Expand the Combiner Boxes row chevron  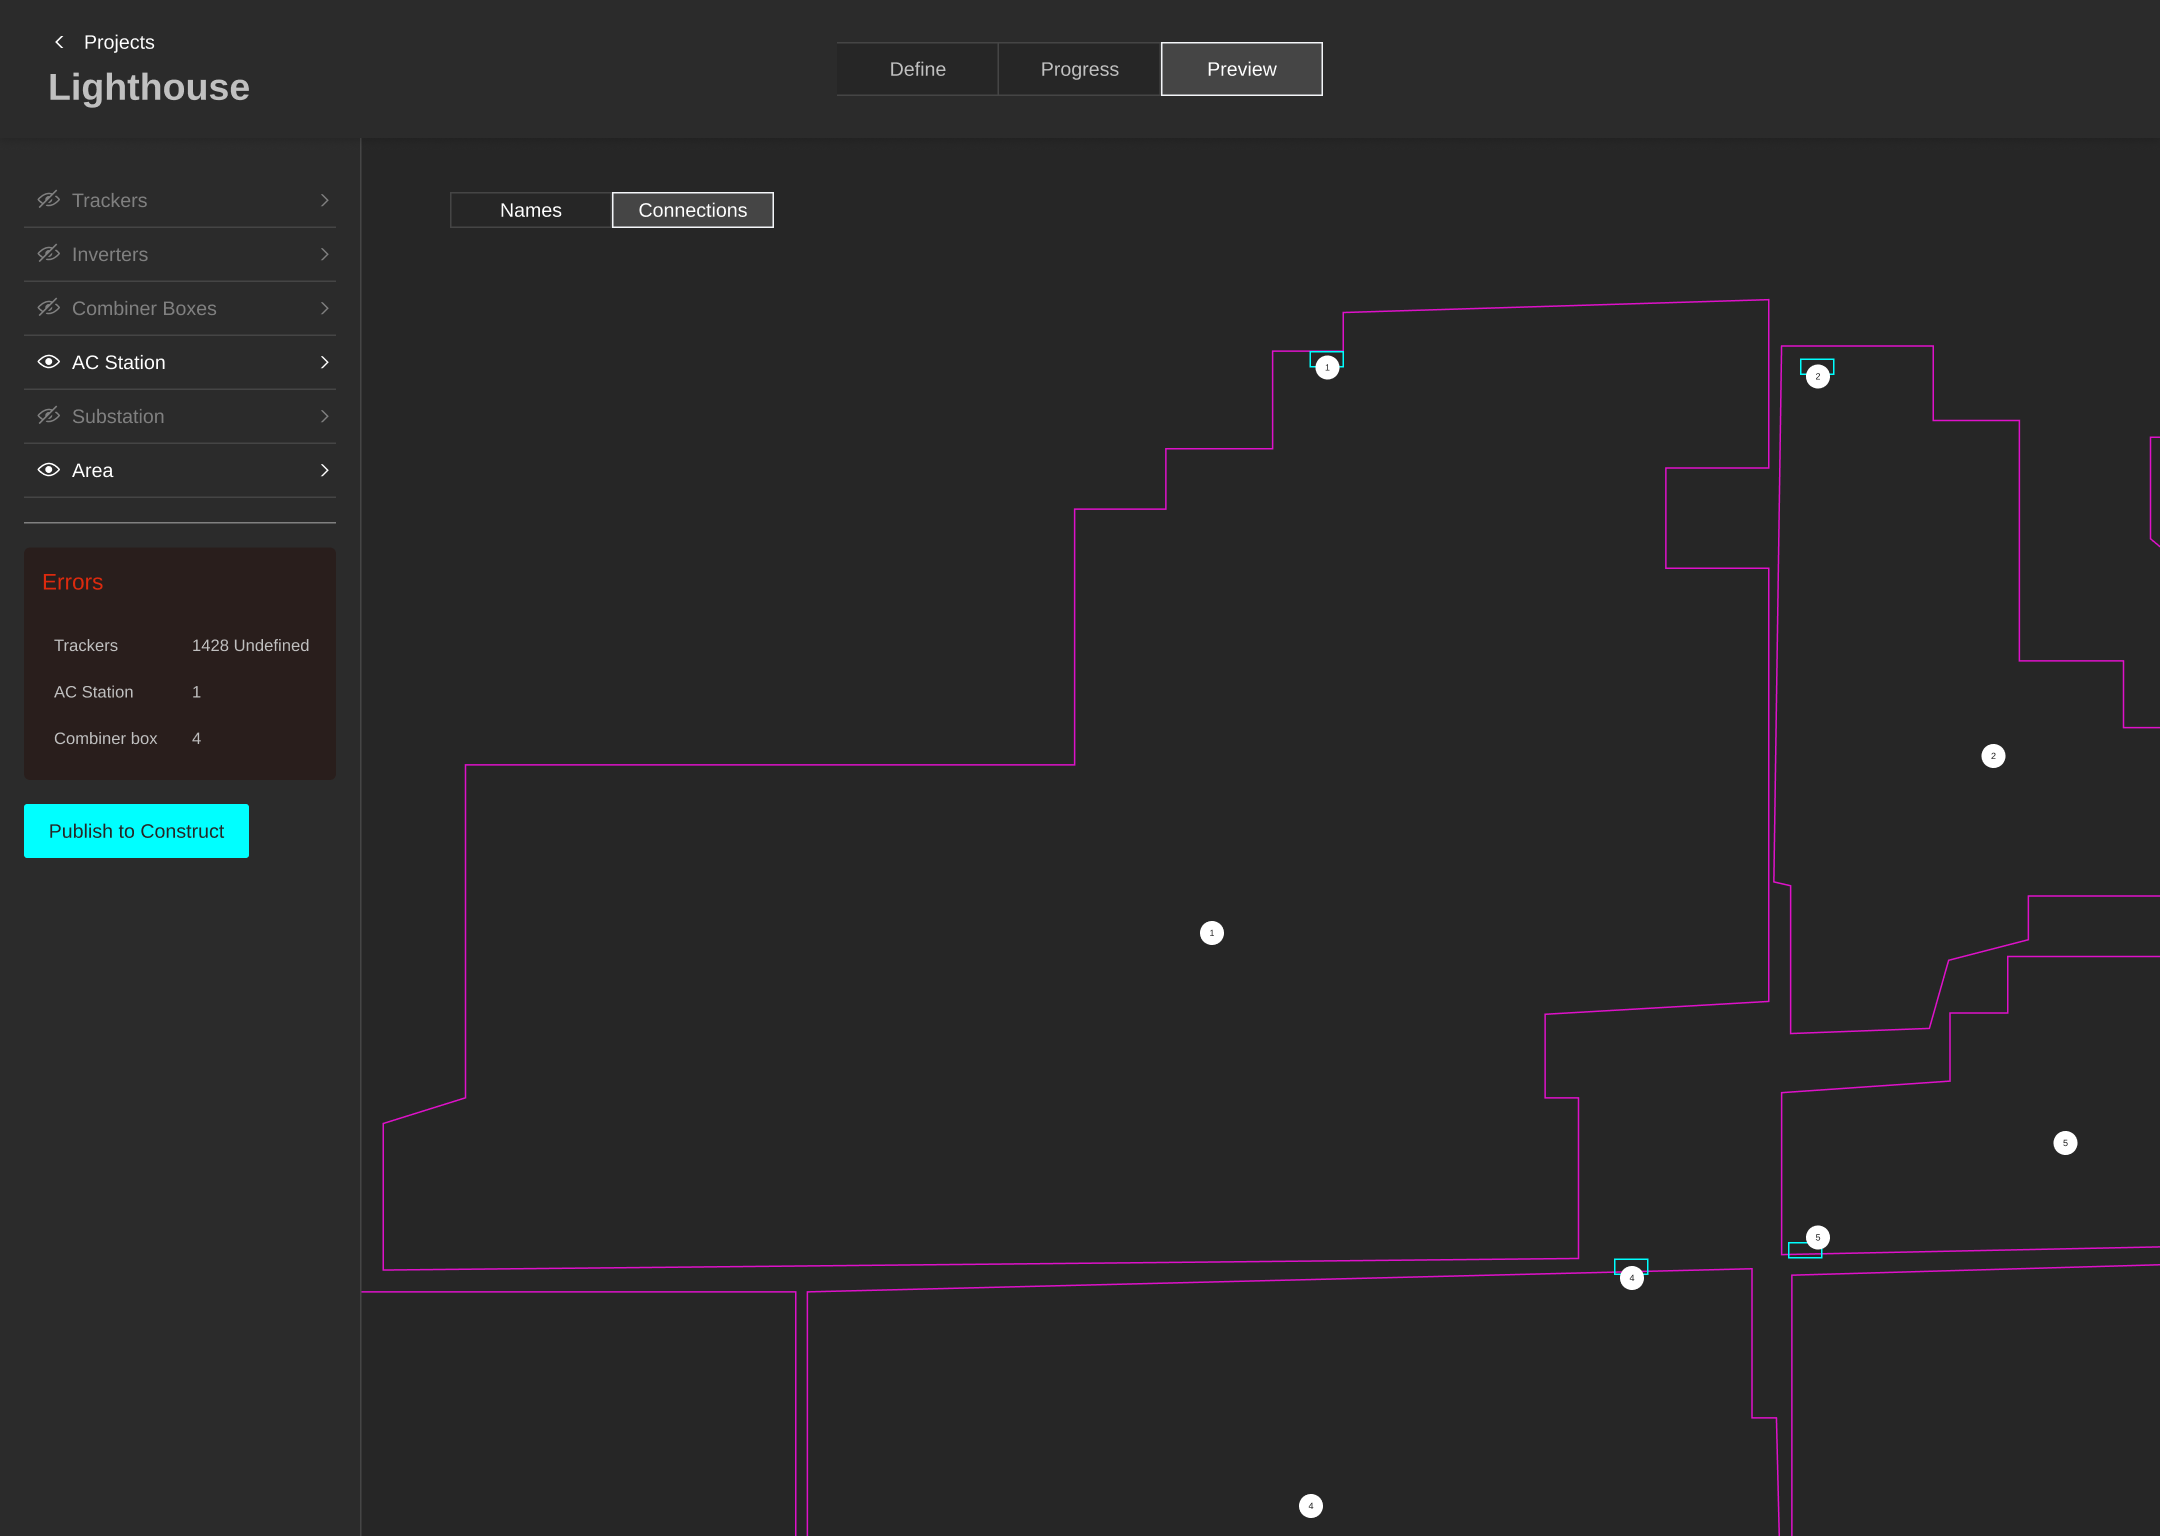[324, 308]
